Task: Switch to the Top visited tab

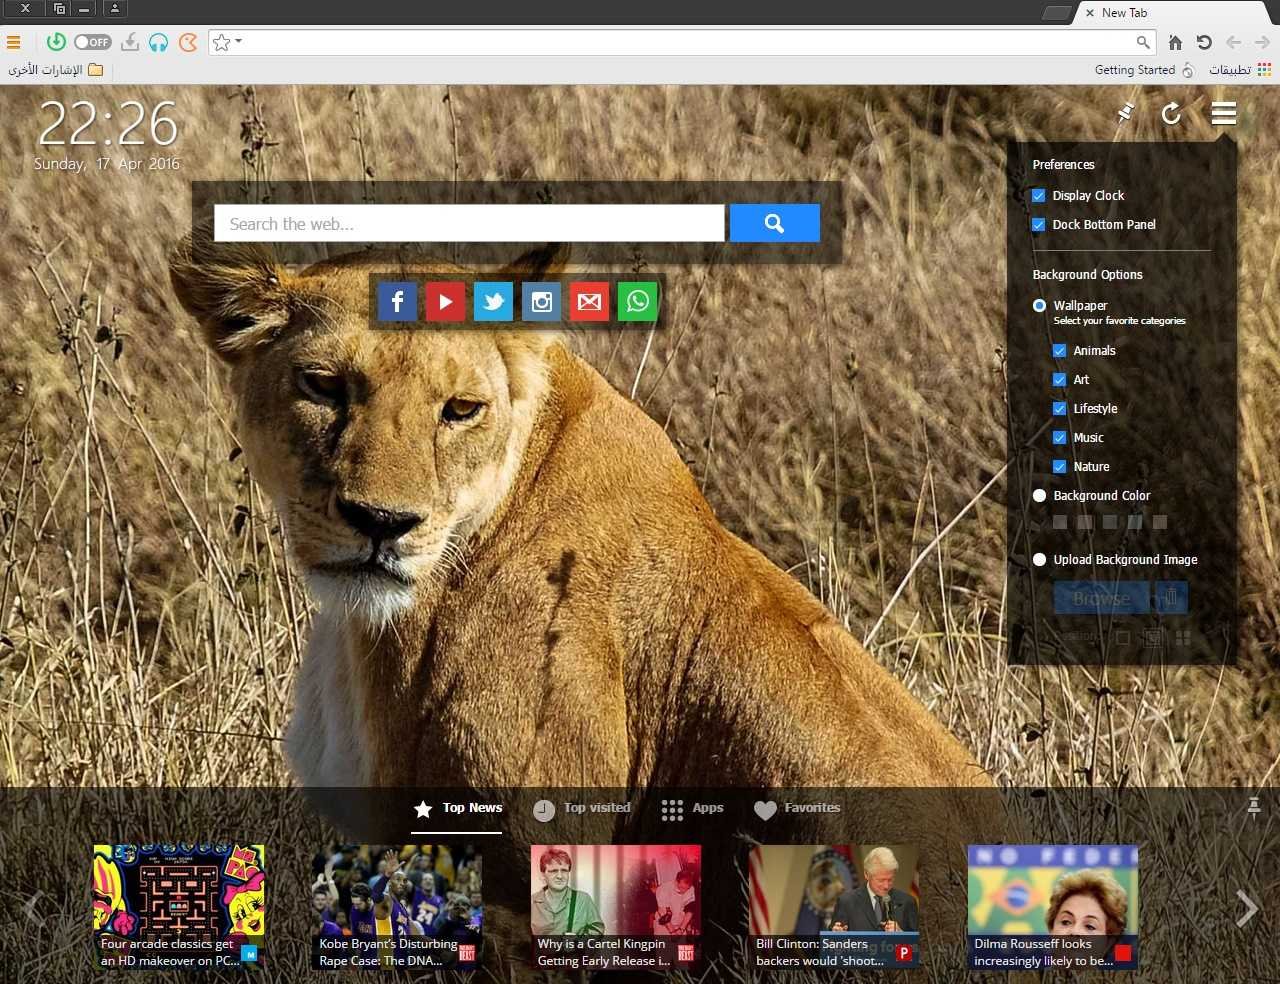Action: (582, 809)
